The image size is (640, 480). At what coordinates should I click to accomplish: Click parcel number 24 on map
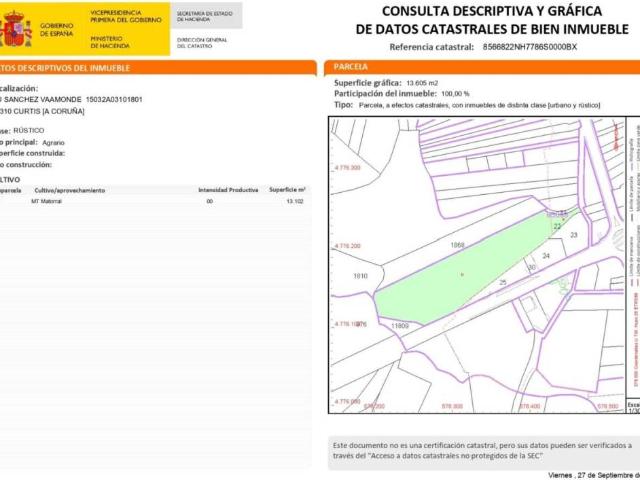pyautogui.click(x=546, y=256)
